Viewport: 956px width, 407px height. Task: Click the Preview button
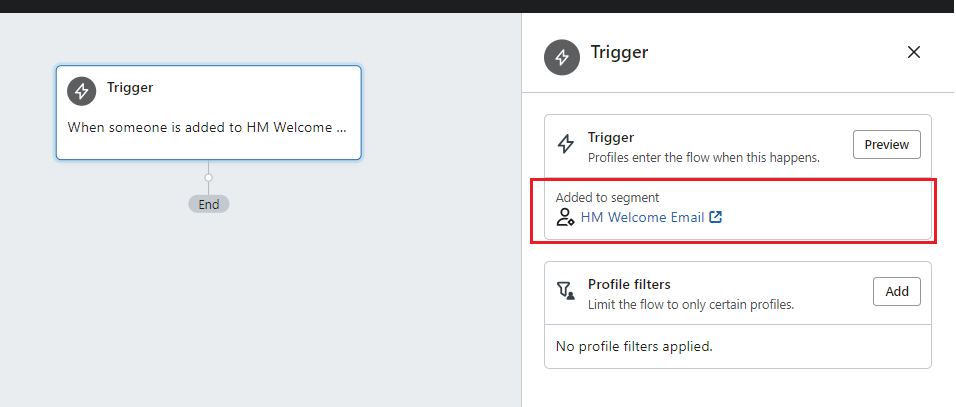point(886,144)
